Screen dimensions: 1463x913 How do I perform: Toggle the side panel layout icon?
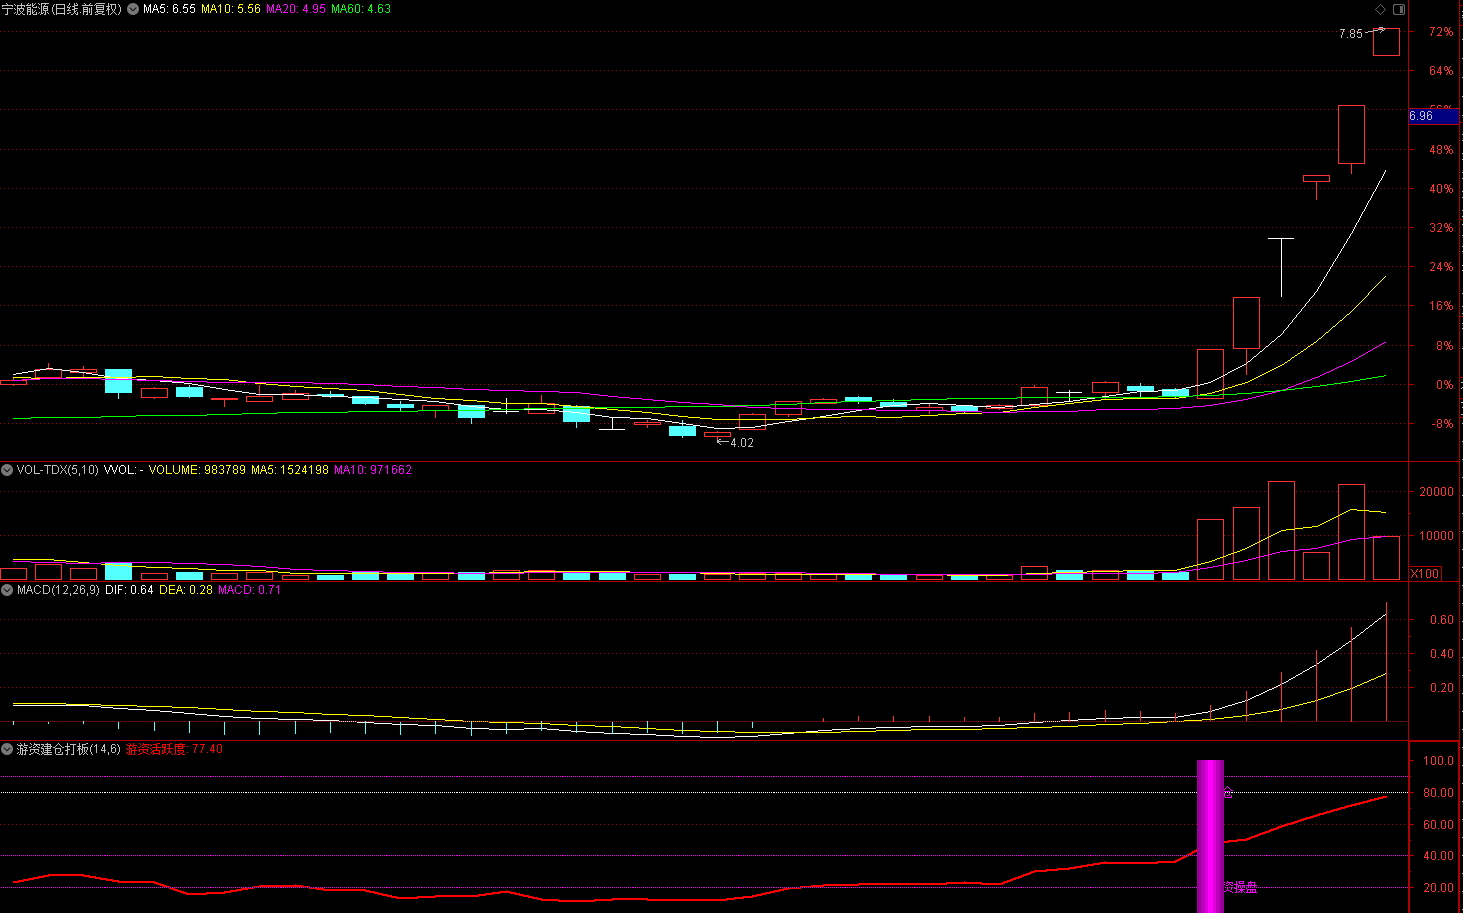1399,9
